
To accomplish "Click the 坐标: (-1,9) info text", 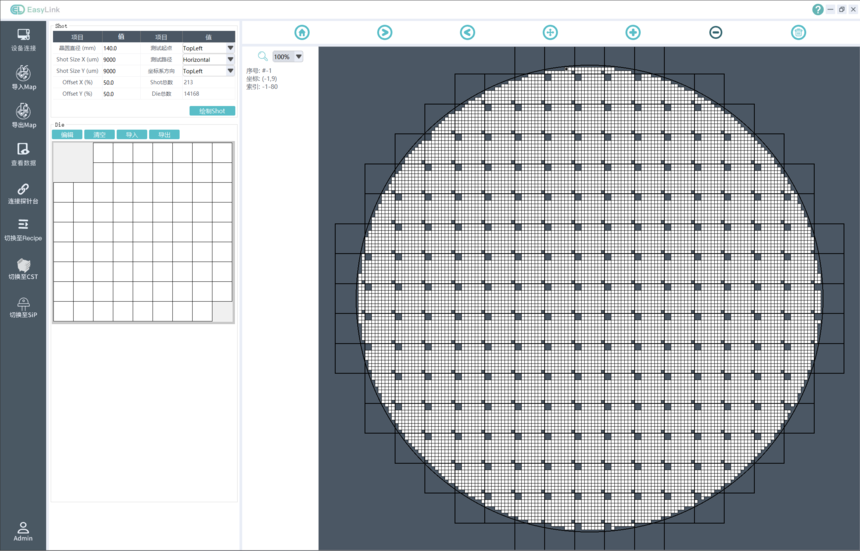I will (262, 78).
